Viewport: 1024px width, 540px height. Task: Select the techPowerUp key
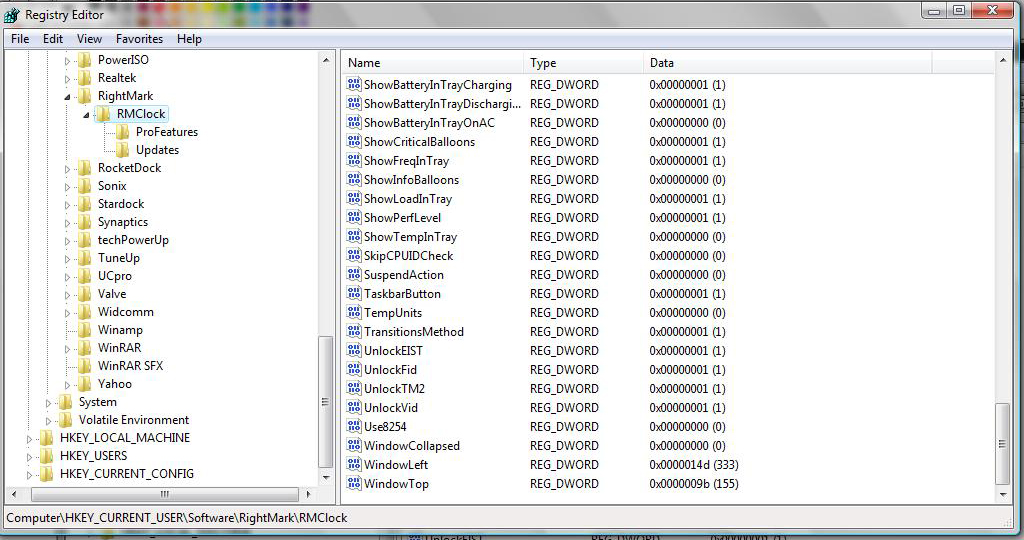(133, 240)
